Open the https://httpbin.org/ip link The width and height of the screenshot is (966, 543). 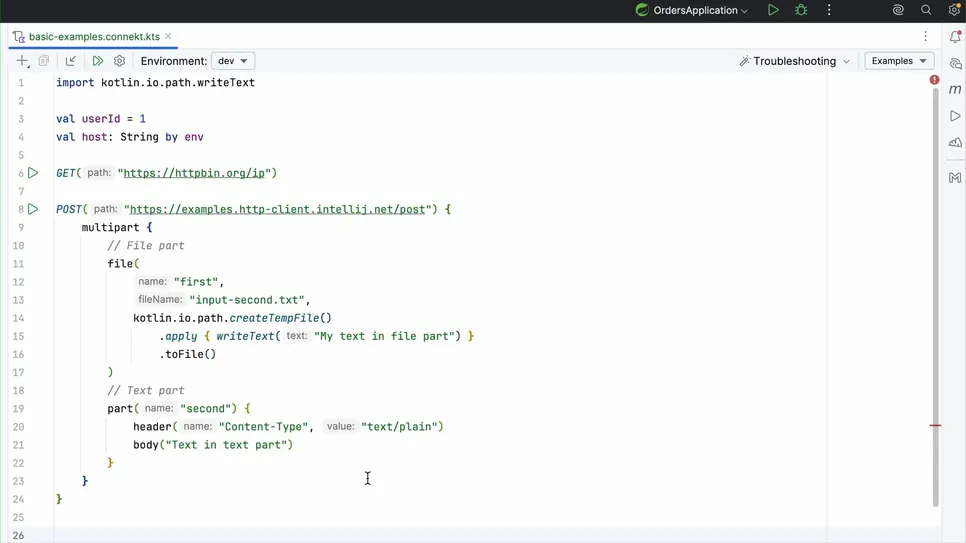tap(194, 173)
